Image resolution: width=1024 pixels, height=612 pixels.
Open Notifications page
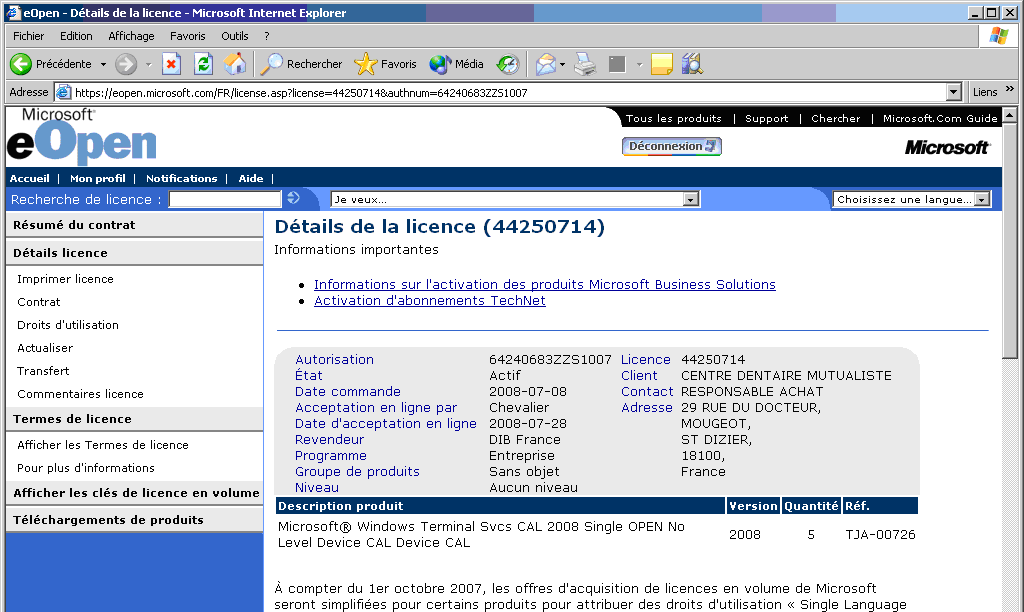182,178
